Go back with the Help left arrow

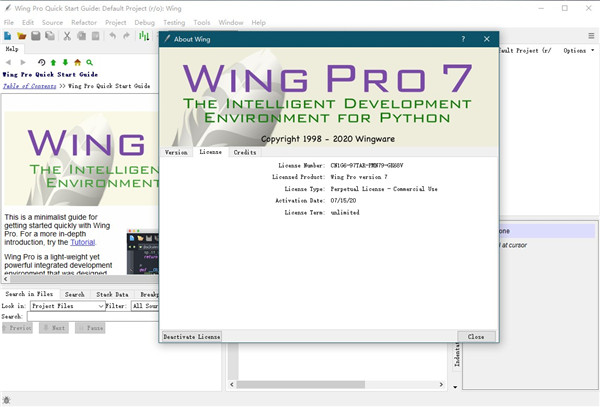[x=8, y=62]
